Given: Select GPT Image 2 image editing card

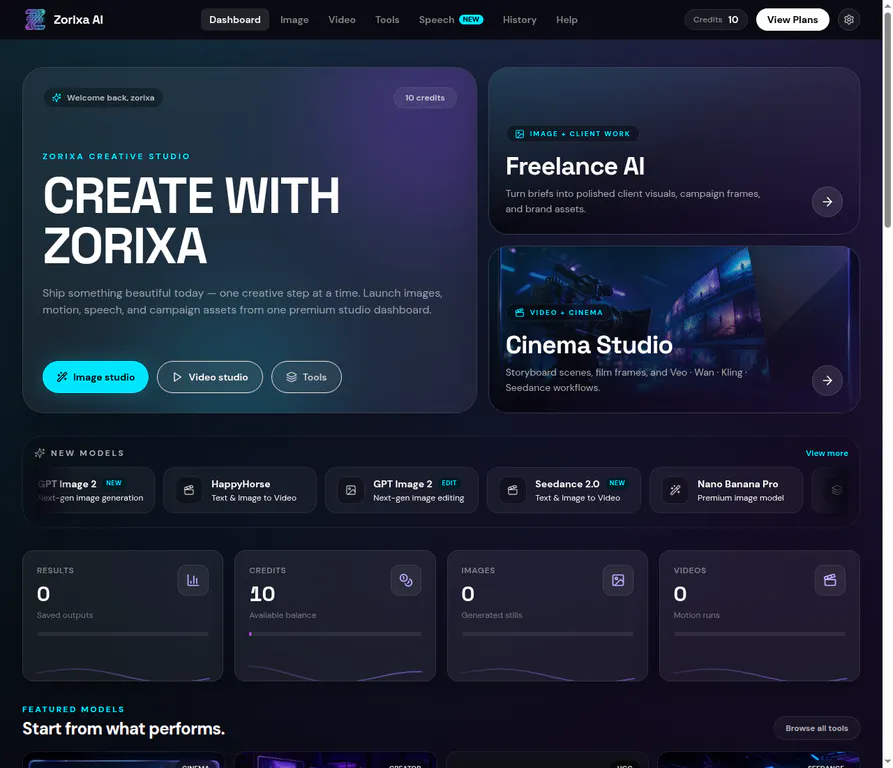Looking at the screenshot, I should click(402, 490).
